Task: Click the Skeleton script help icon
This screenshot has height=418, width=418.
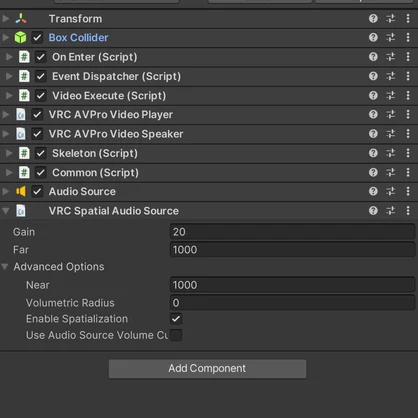Action: click(x=373, y=153)
